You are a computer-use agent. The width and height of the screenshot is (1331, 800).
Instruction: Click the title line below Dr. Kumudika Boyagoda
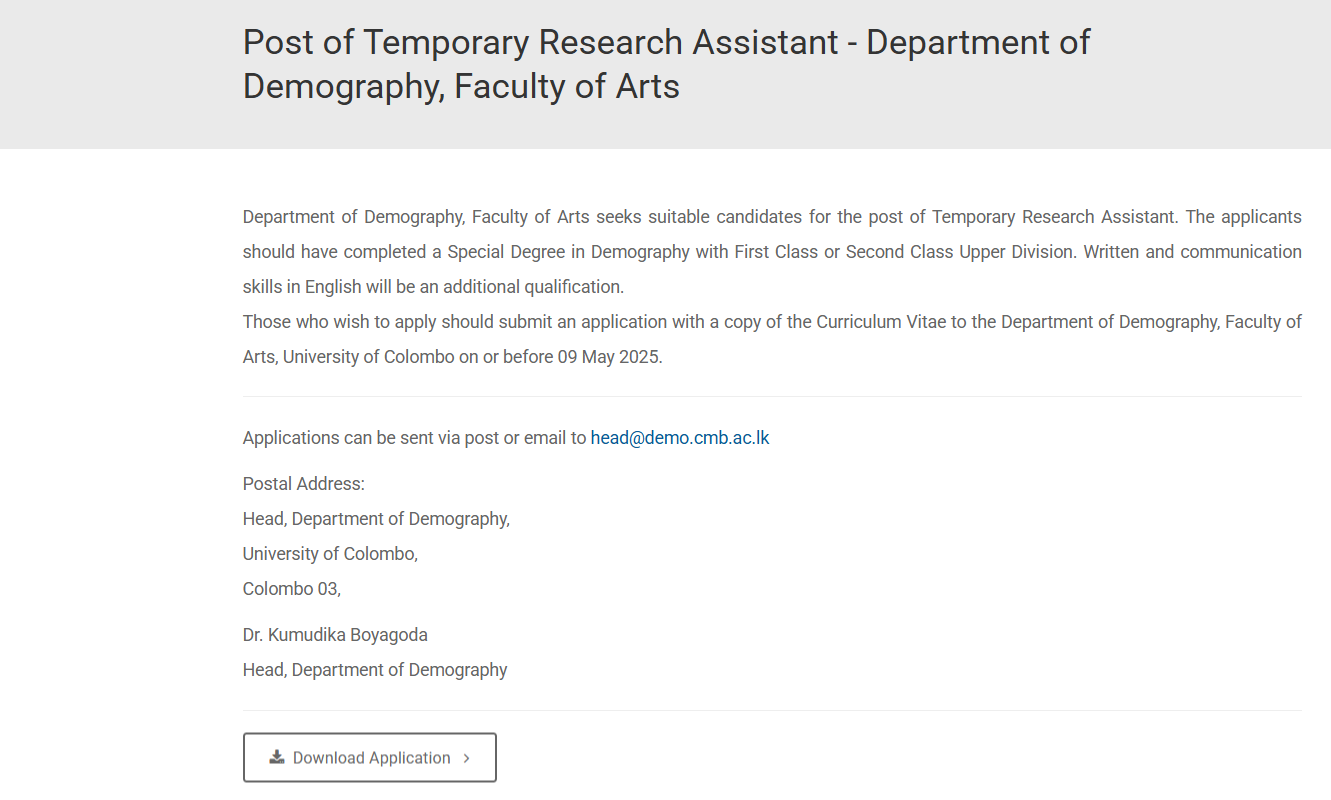tap(375, 670)
